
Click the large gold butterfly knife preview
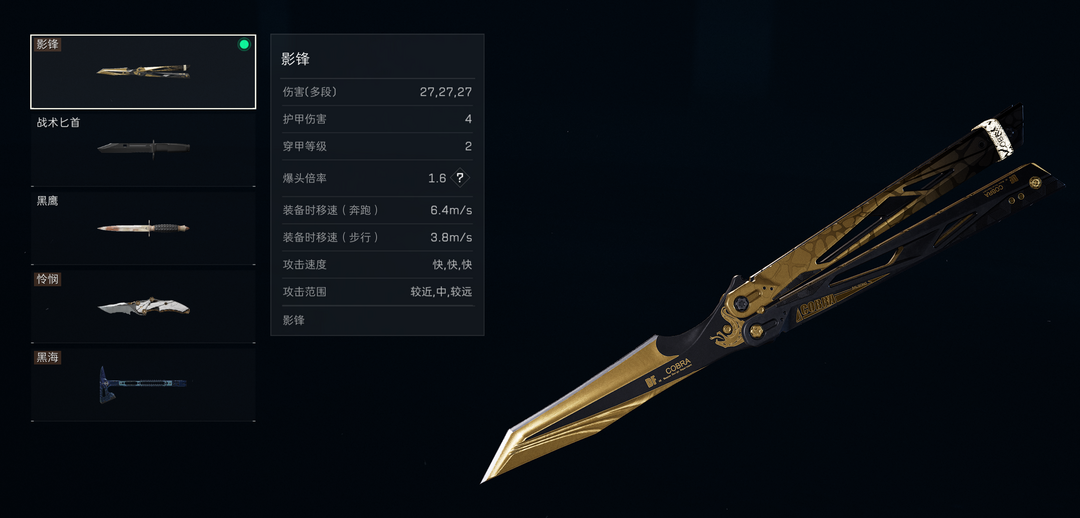(x=773, y=293)
